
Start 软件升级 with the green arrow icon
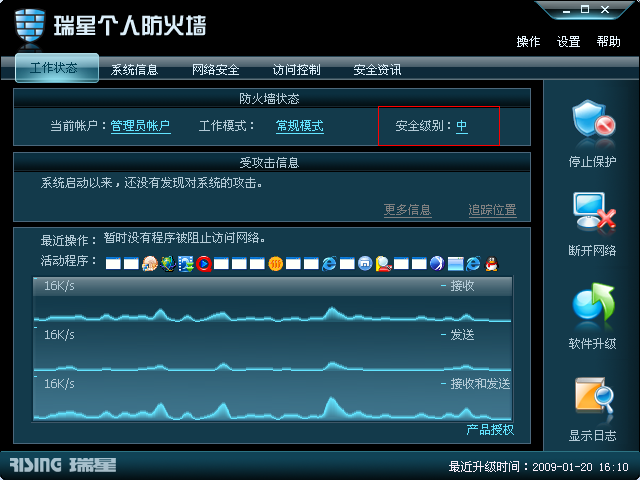(x=593, y=302)
